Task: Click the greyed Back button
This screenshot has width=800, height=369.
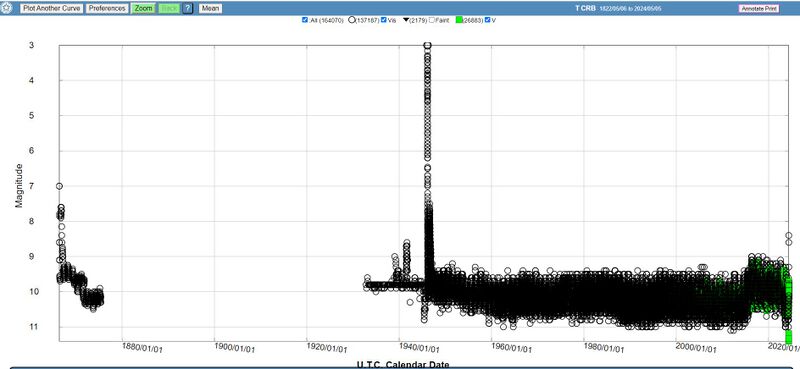Action: 169,9
